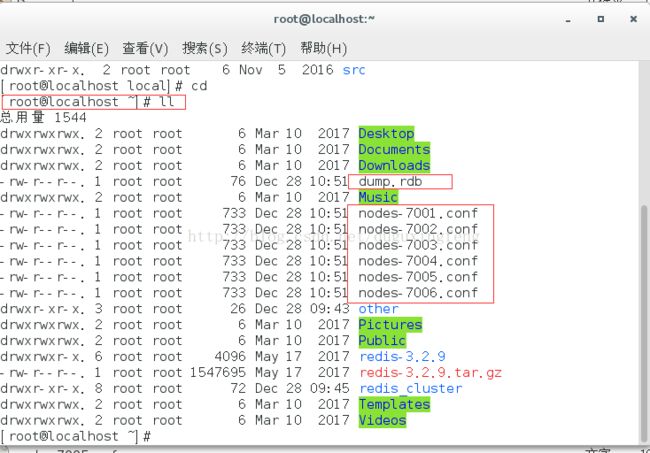Click the Music directory name
Screen dimensions: 650x453
(x=378, y=197)
